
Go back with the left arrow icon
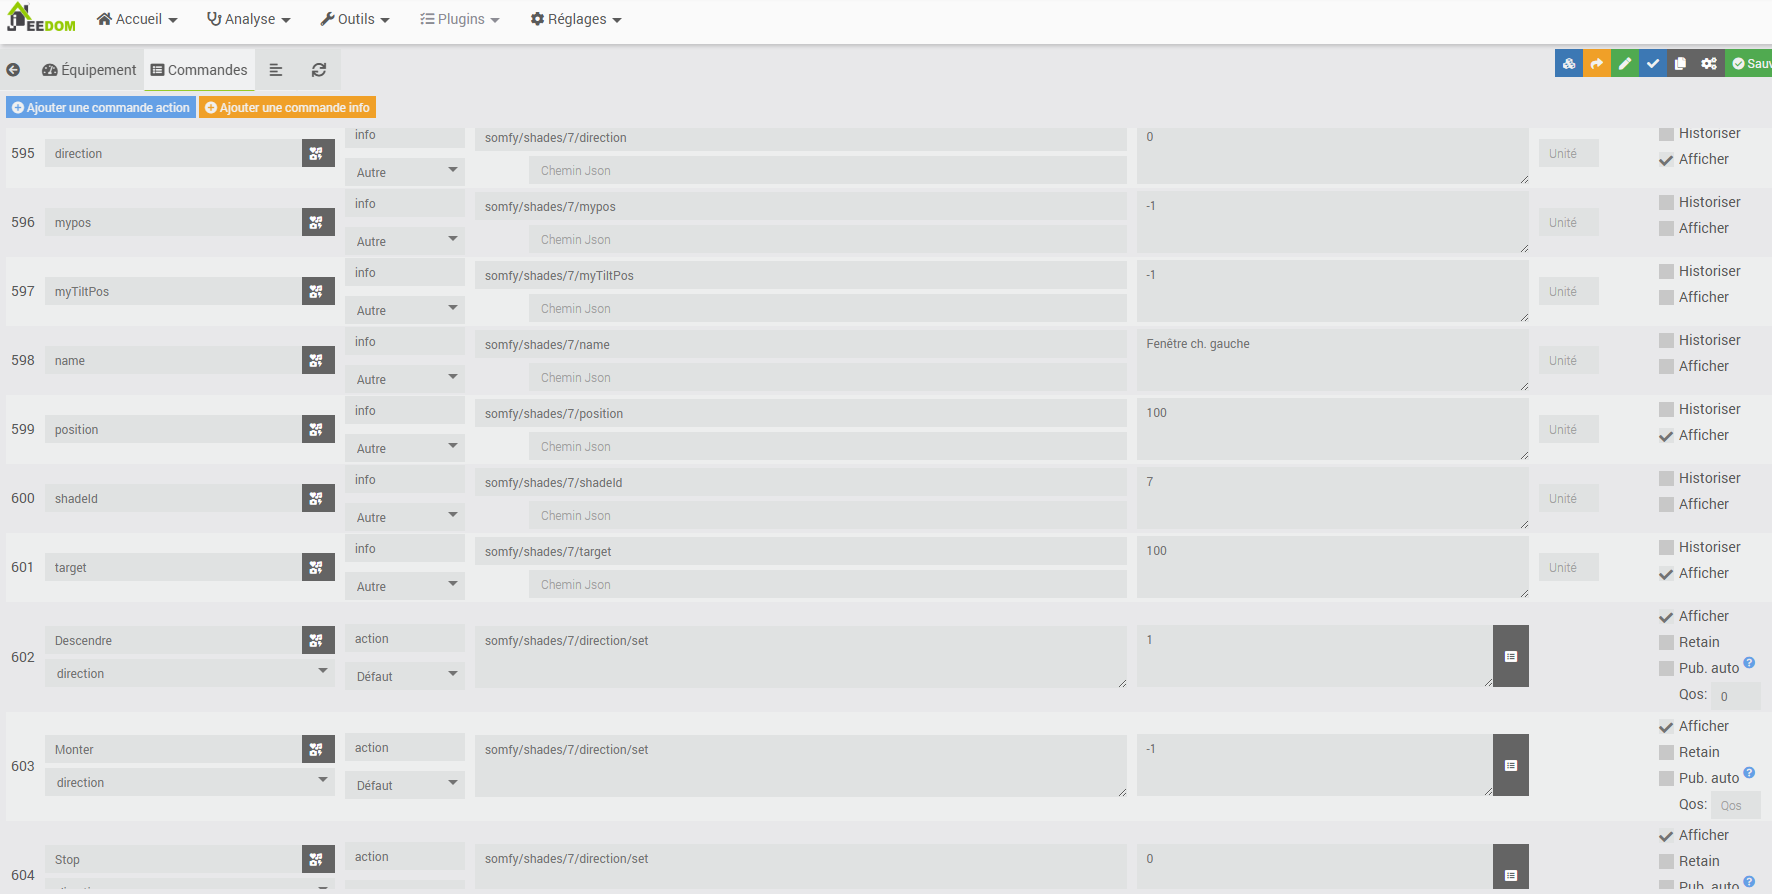(13, 70)
